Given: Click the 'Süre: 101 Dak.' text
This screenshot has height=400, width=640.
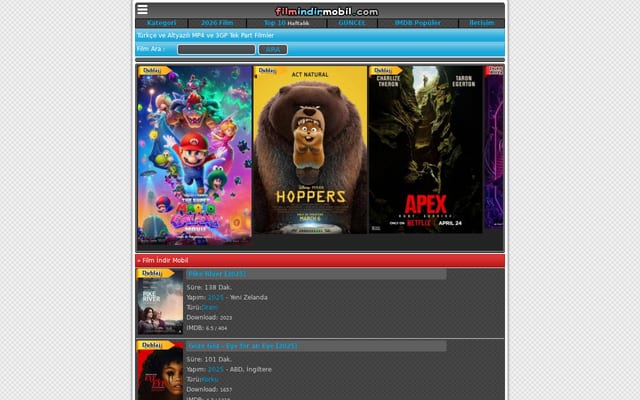Looking at the screenshot, I should [209, 360].
